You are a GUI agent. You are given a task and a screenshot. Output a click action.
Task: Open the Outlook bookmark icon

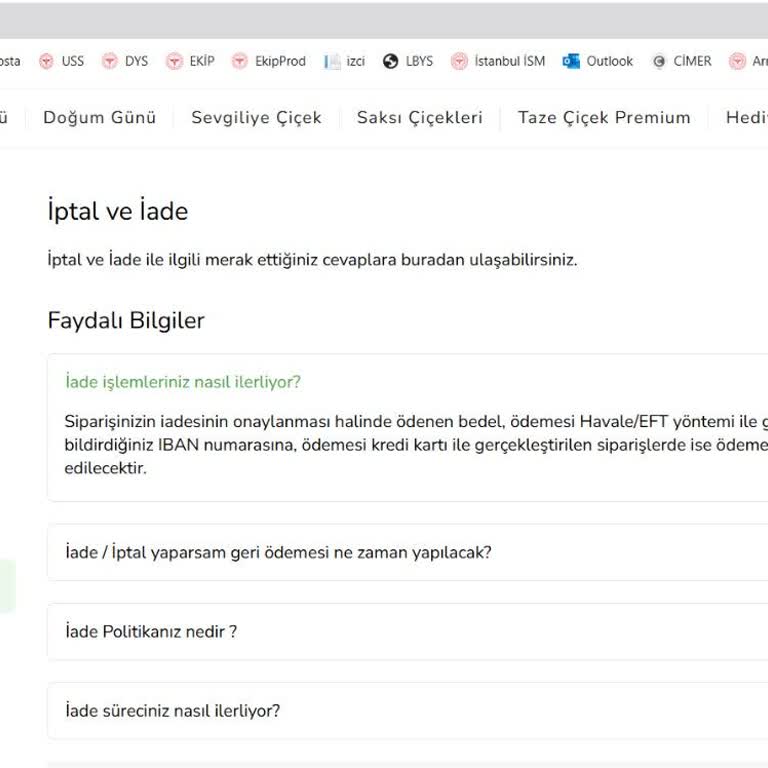click(571, 61)
